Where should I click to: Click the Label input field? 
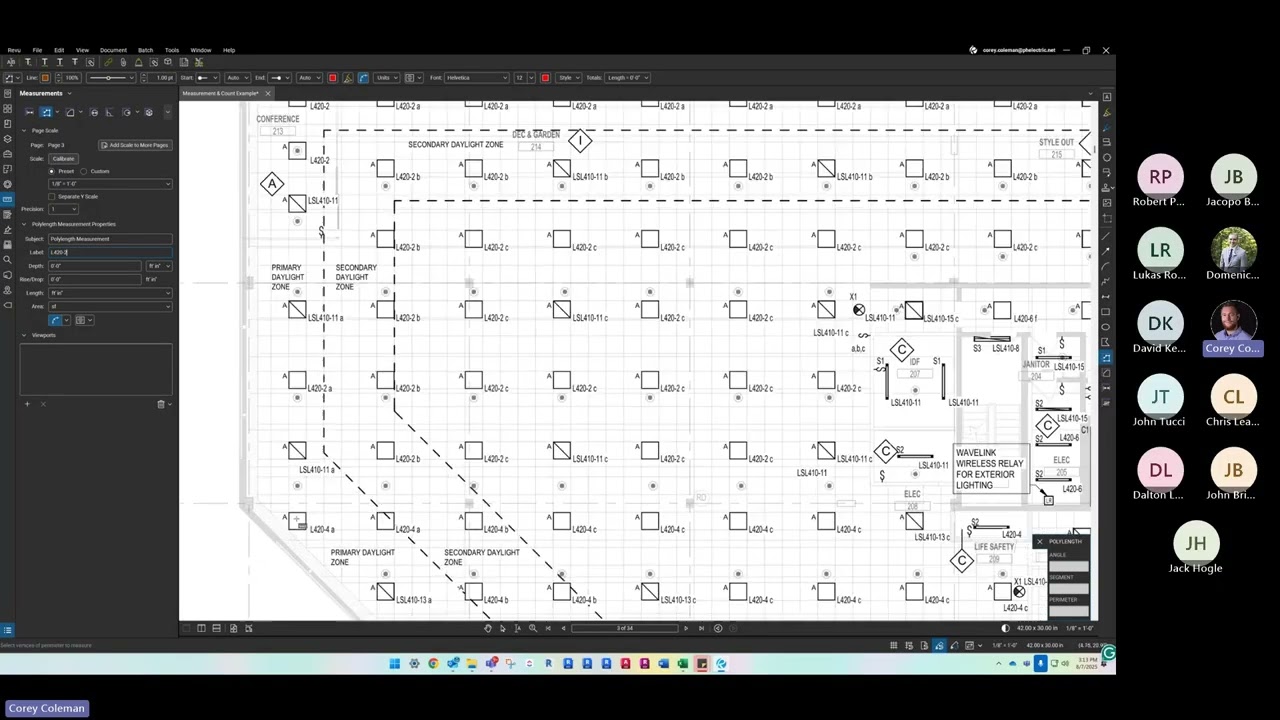click(x=110, y=252)
